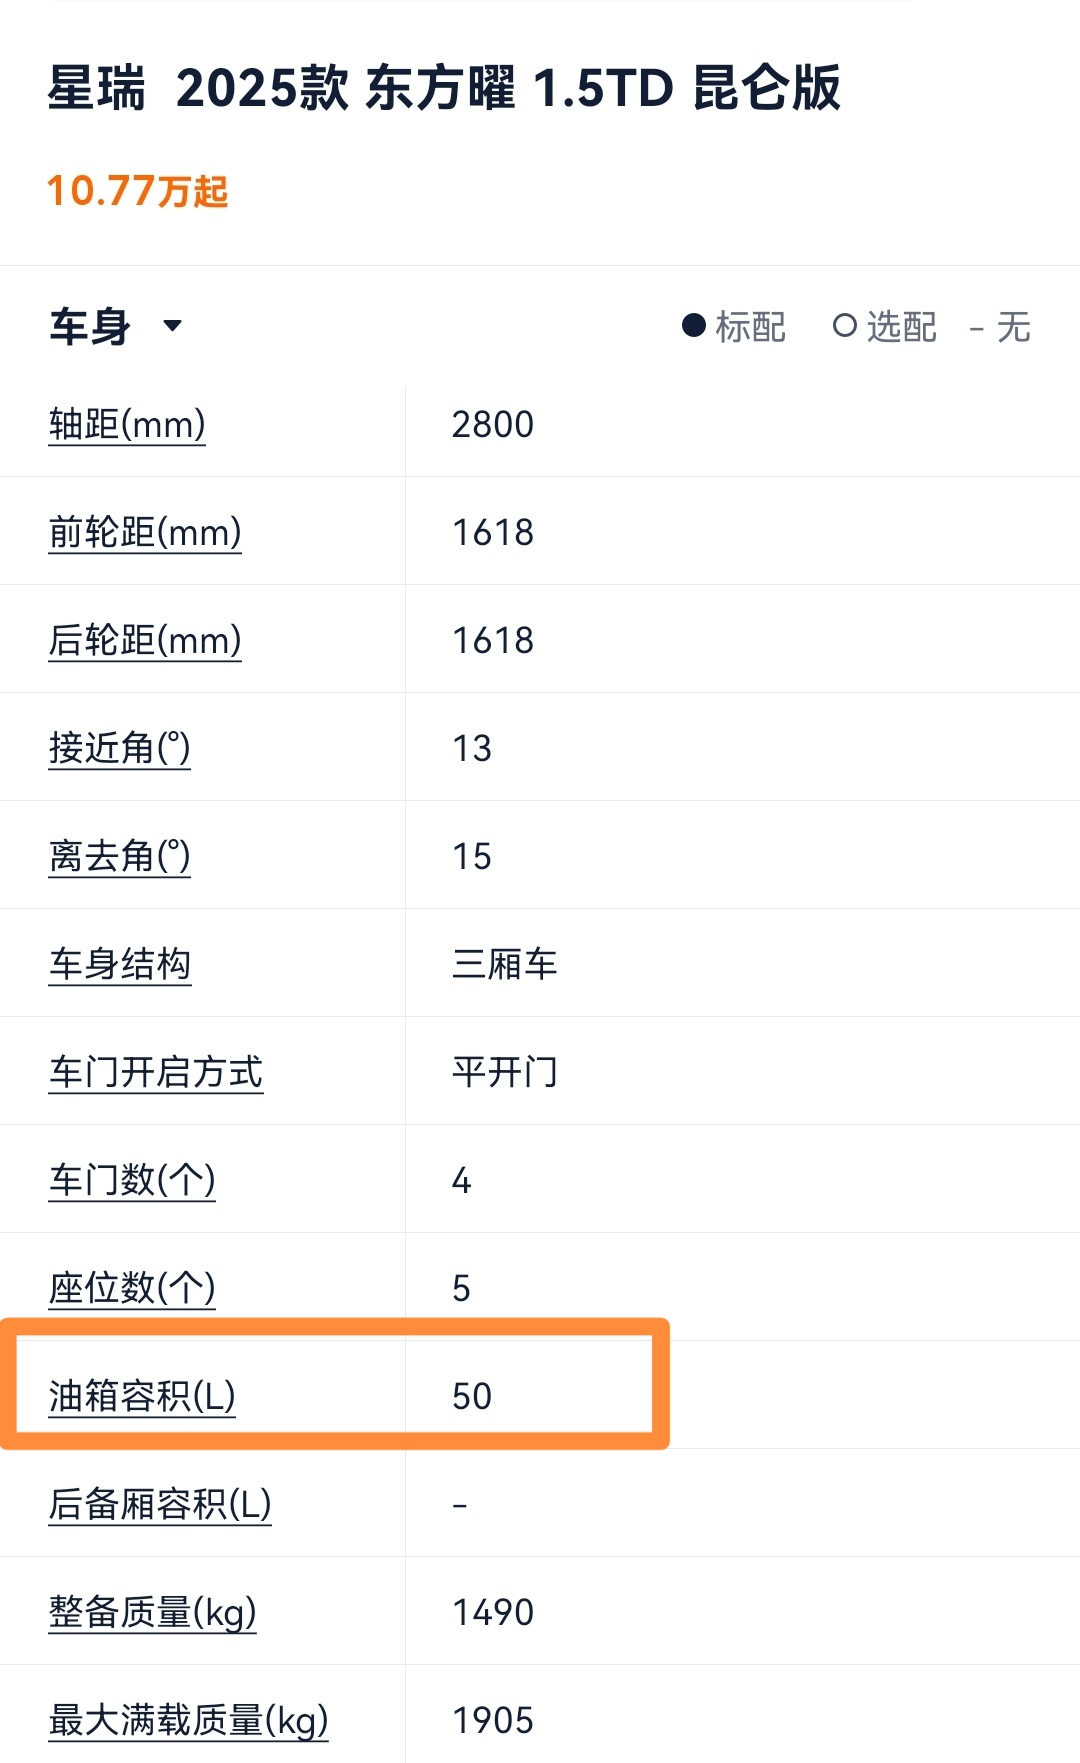Select the 车身 section heading

tap(90, 326)
